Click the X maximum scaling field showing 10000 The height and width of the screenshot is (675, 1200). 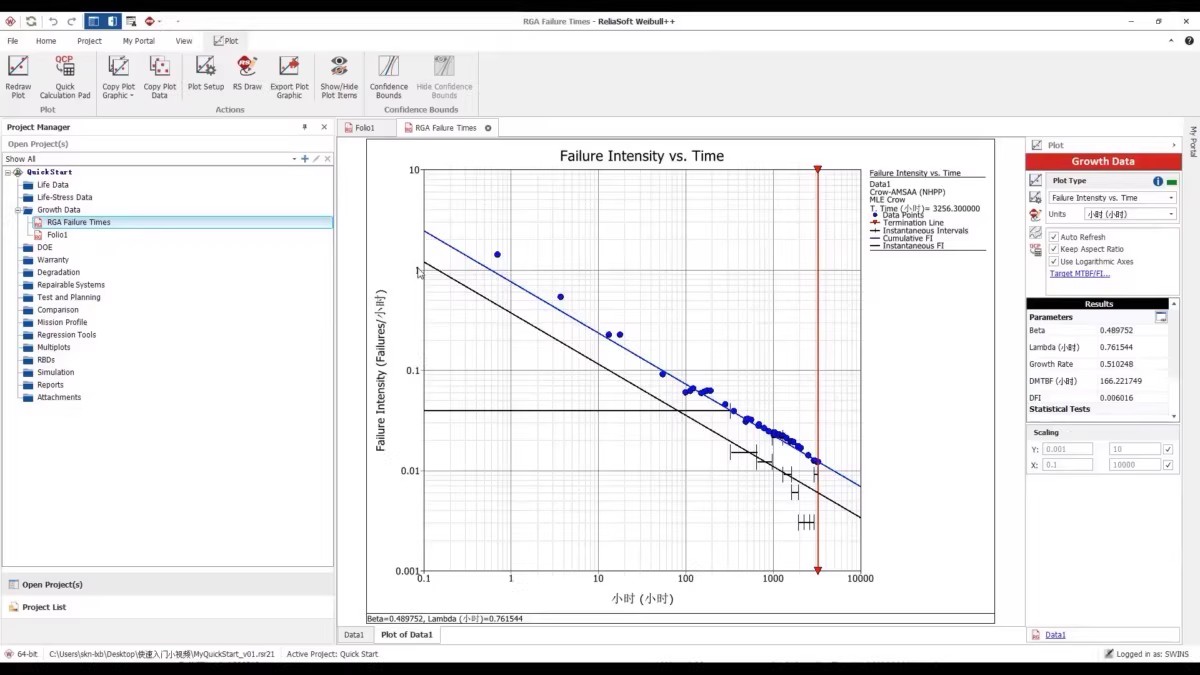(1135, 465)
